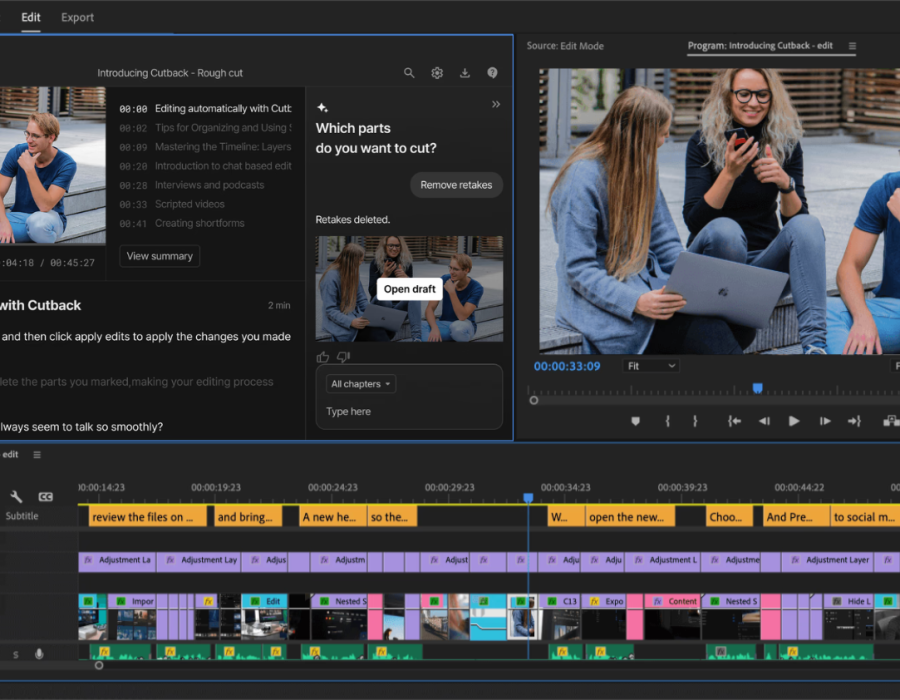Open Cutback settings gear icon
900x700 pixels.
437,73
